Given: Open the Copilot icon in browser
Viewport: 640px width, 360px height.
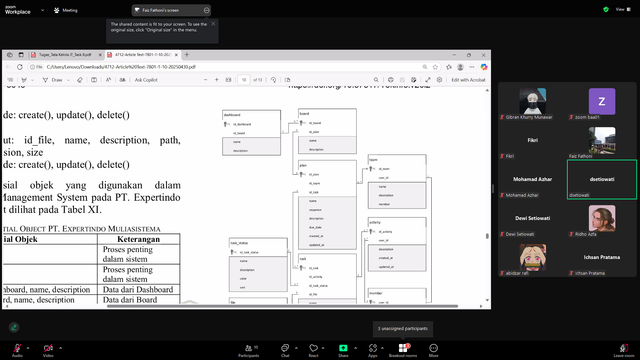Looking at the screenshot, I should tap(484, 67).
